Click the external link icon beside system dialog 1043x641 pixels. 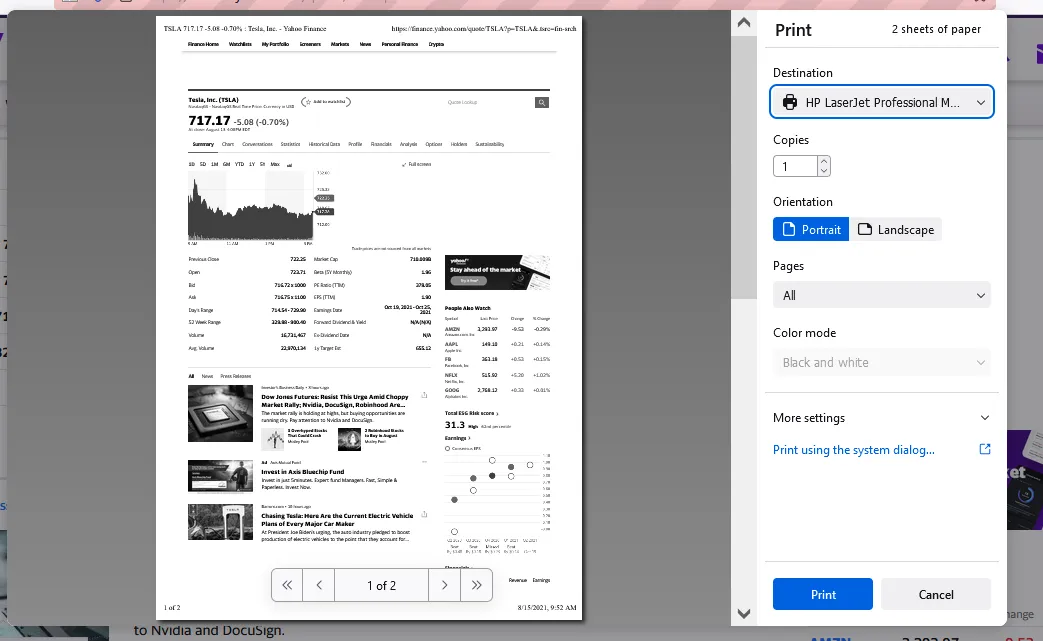[985, 449]
